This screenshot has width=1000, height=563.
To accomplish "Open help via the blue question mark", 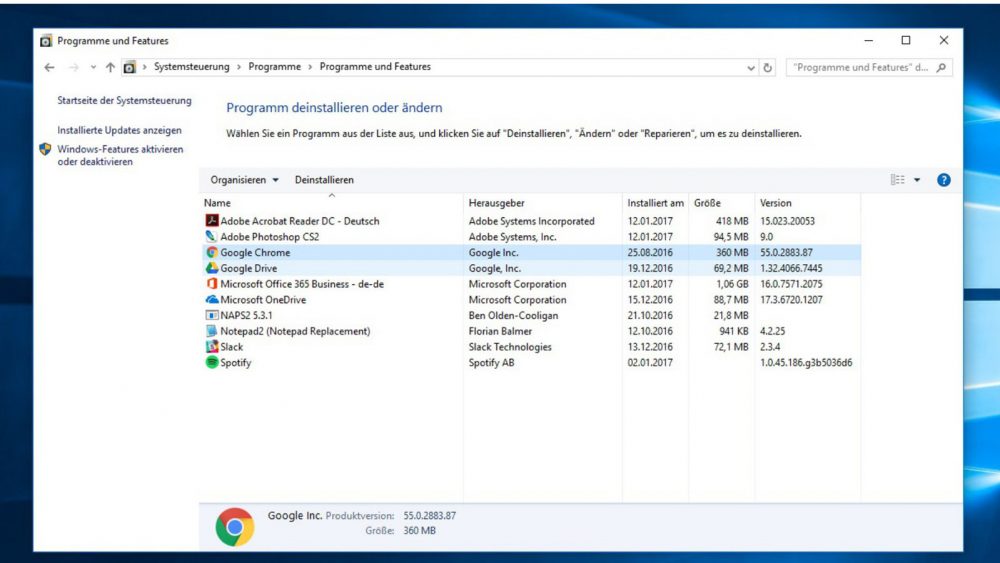I will coord(943,180).
